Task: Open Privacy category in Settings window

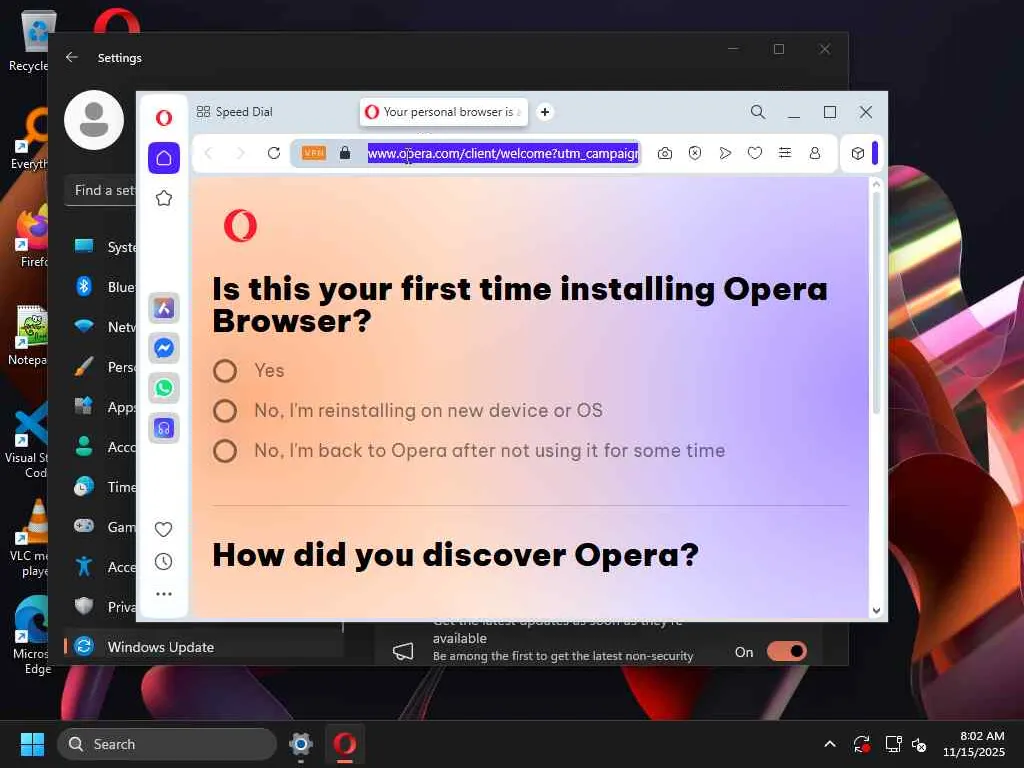Action: (x=104, y=607)
